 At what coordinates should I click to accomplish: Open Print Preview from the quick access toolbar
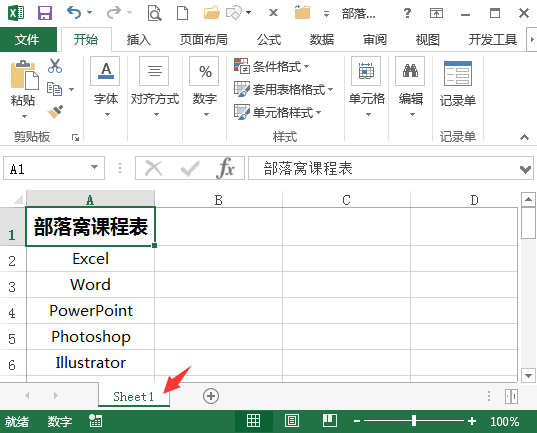point(154,13)
